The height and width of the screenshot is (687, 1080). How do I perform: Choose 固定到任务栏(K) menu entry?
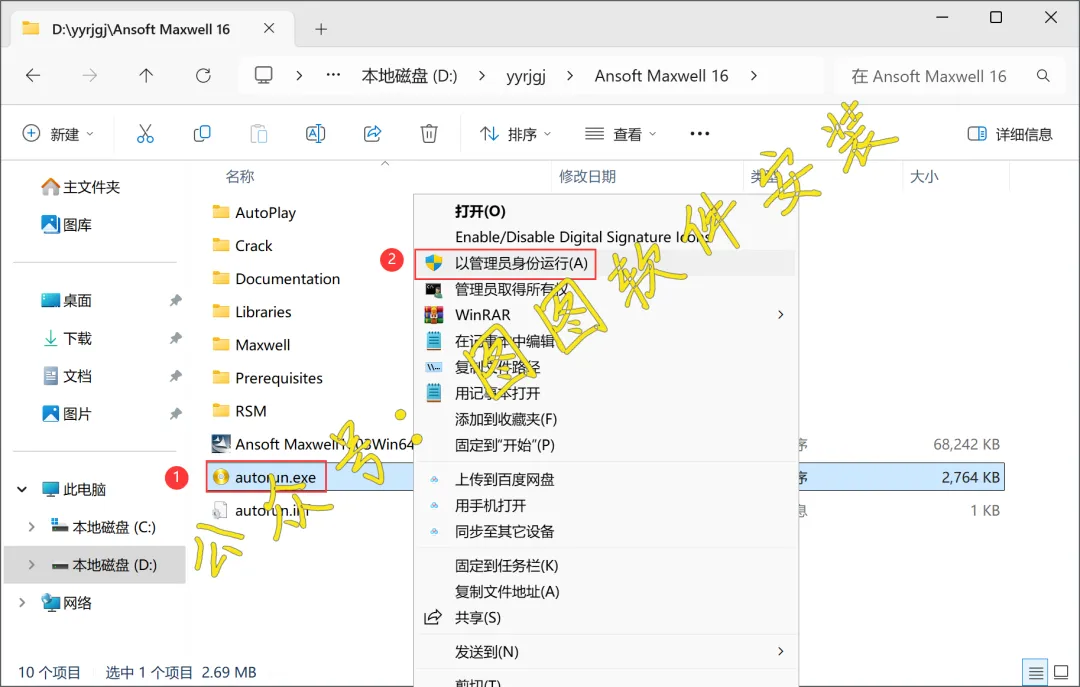point(606,566)
